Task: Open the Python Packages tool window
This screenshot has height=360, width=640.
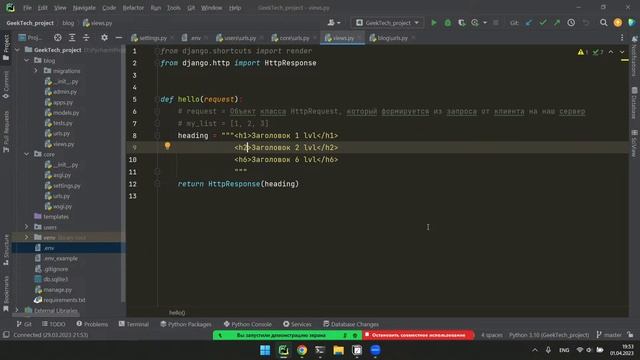Action: (186, 324)
